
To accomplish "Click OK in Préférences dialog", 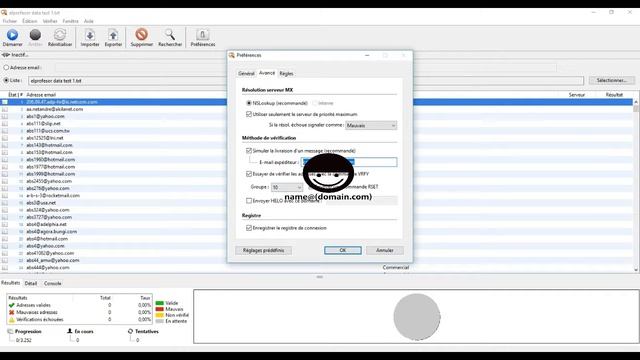I will point(343,250).
